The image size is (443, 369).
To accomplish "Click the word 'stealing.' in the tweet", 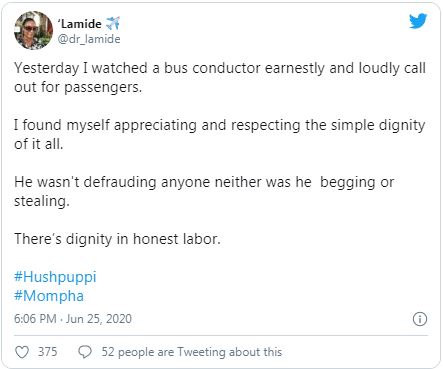I will [42, 201].
